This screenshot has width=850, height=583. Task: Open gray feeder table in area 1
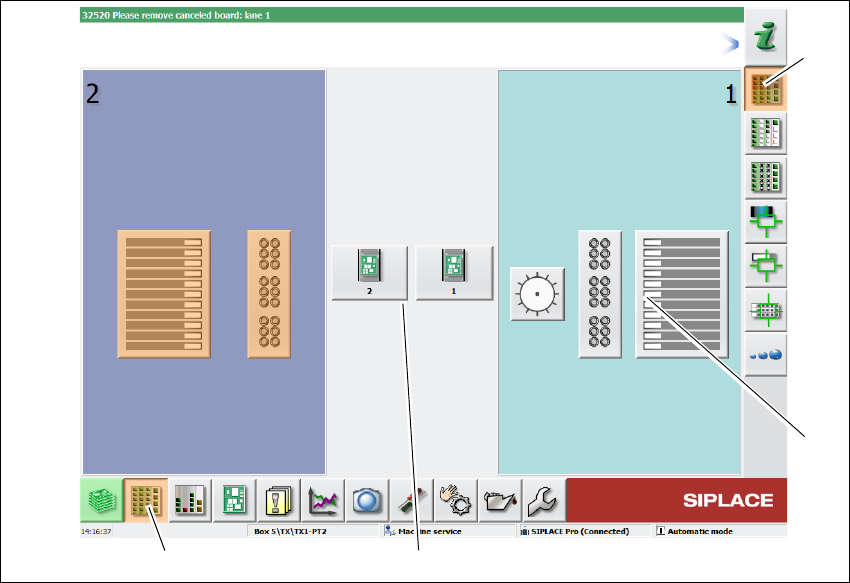click(x=681, y=294)
